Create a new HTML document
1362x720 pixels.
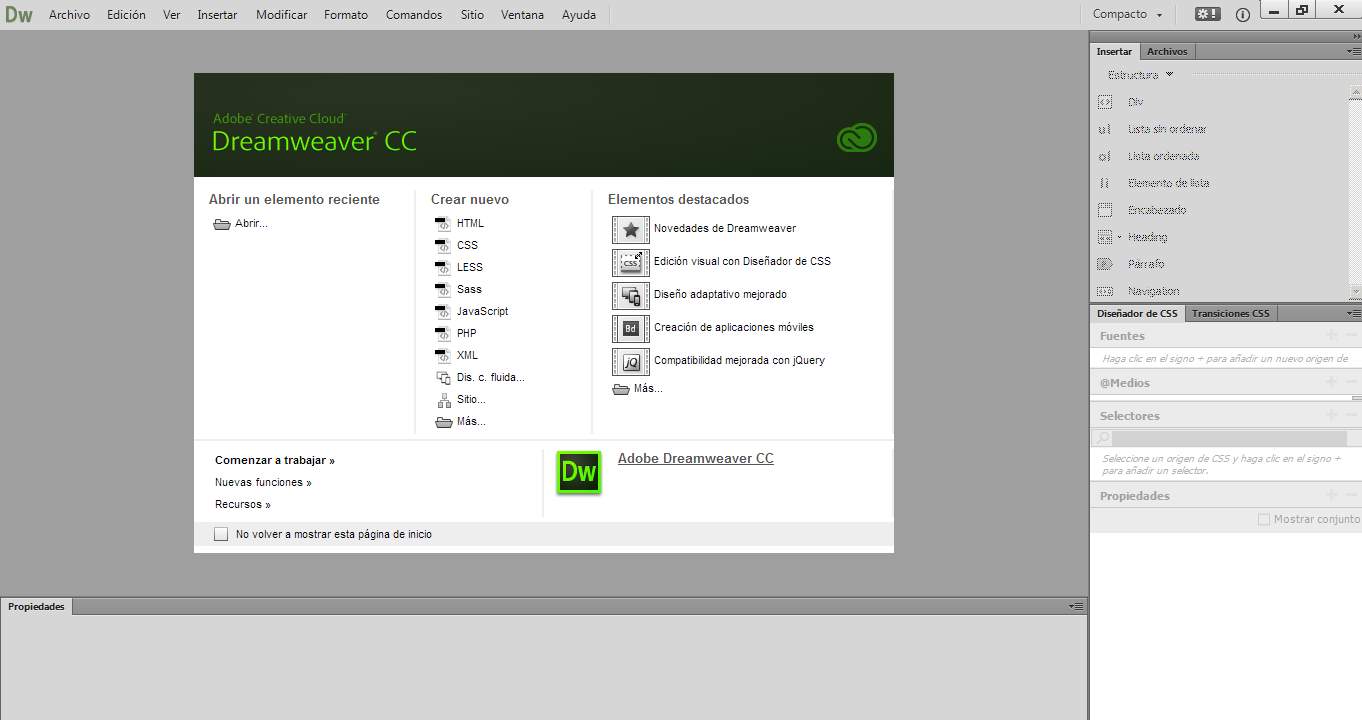click(x=460, y=224)
